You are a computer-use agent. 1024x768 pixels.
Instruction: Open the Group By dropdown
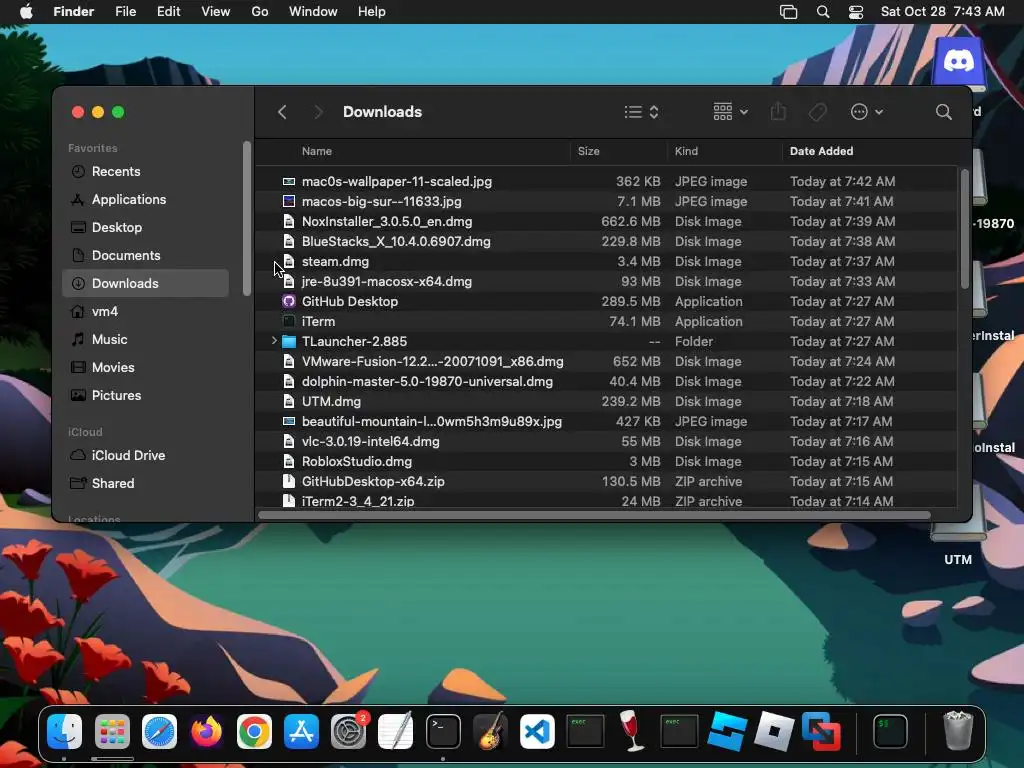(730, 112)
